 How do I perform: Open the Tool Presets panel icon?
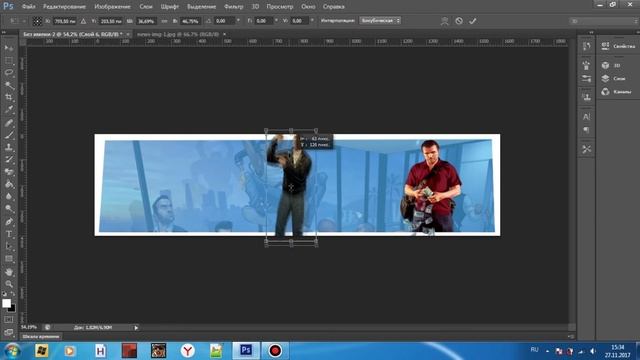point(587,149)
